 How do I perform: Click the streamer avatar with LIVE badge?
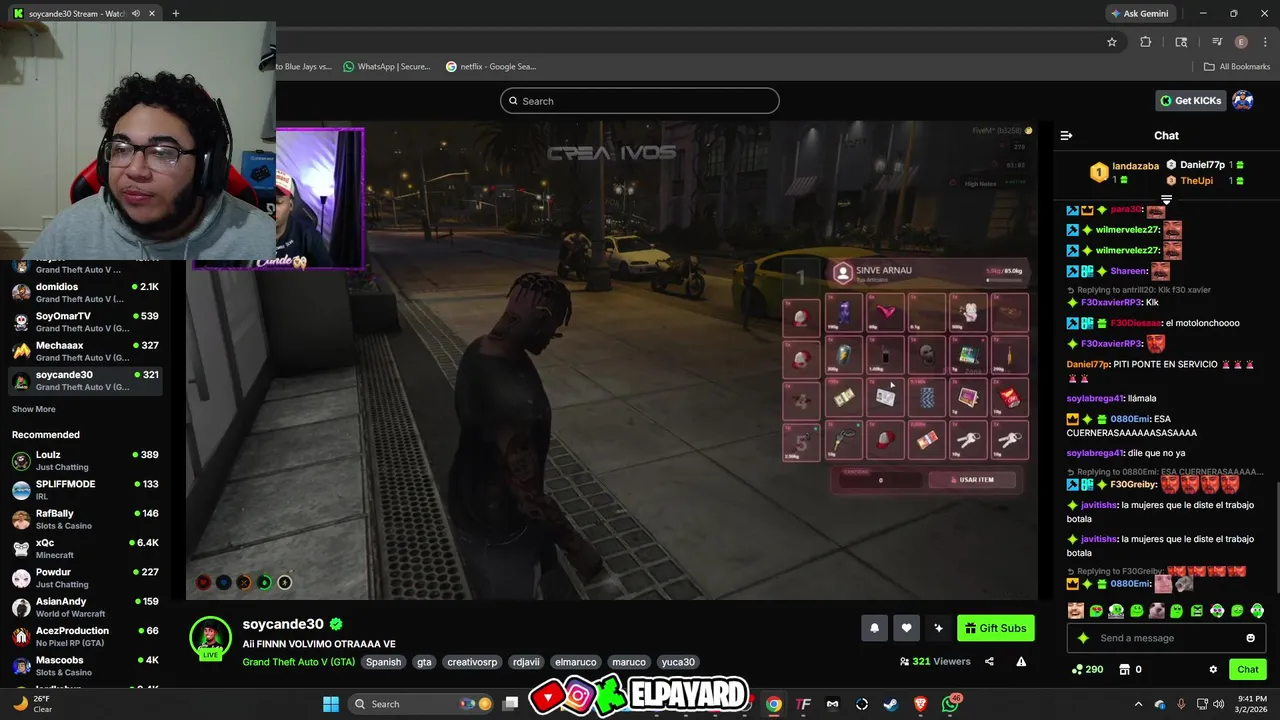tap(210, 639)
